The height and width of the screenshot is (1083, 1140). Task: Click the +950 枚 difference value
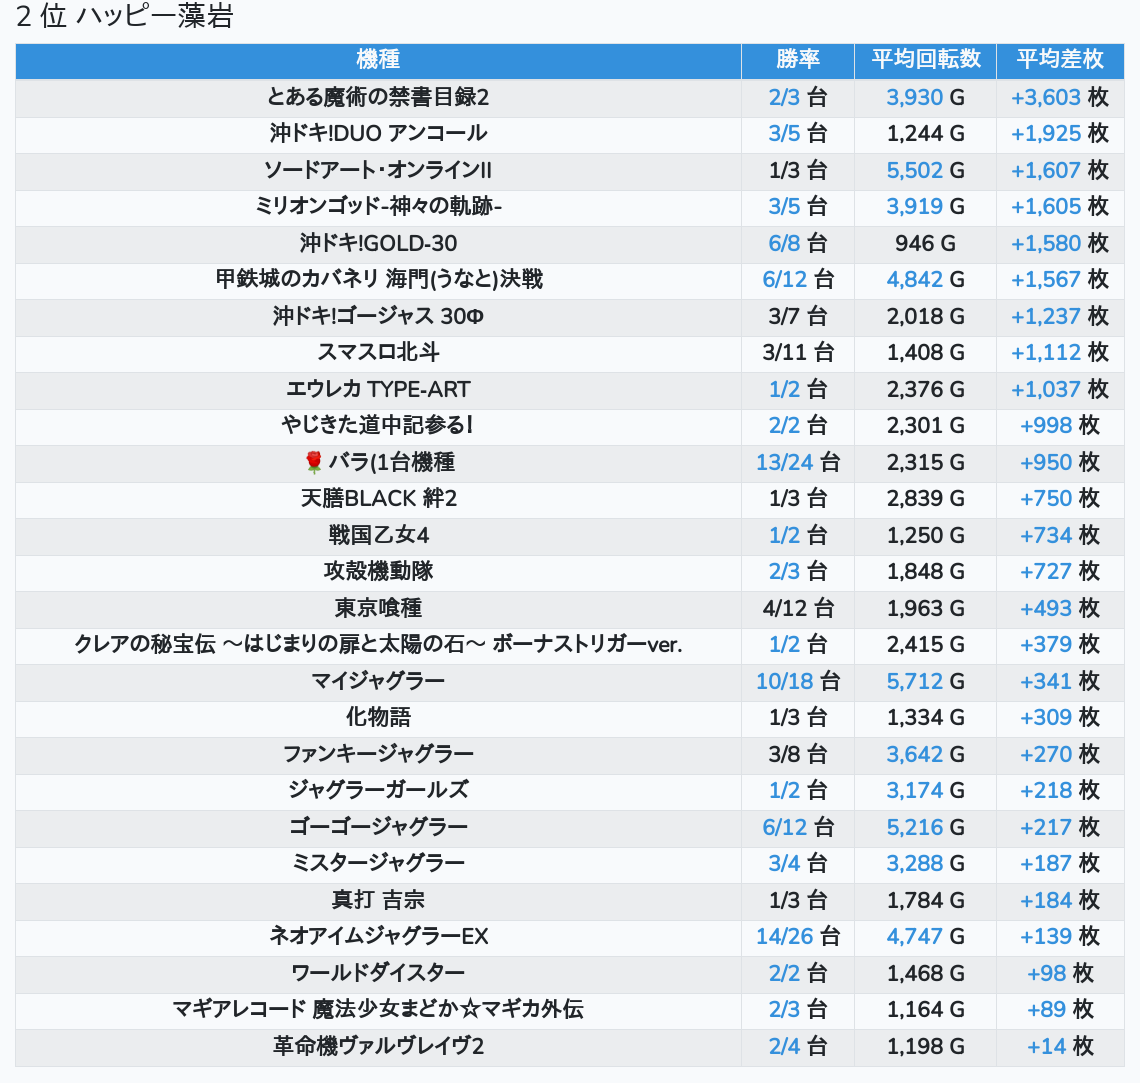click(1060, 462)
